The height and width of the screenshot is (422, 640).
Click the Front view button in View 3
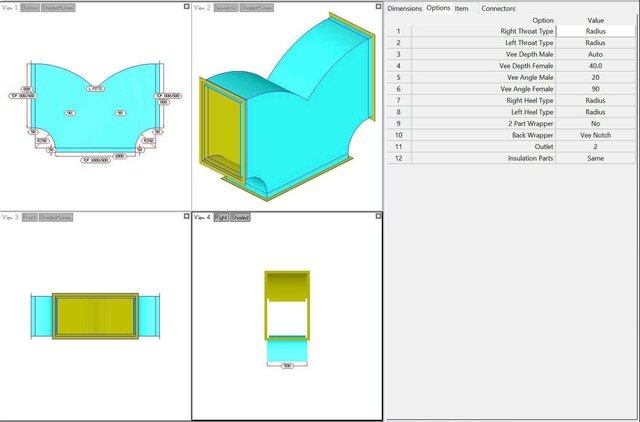(x=29, y=217)
